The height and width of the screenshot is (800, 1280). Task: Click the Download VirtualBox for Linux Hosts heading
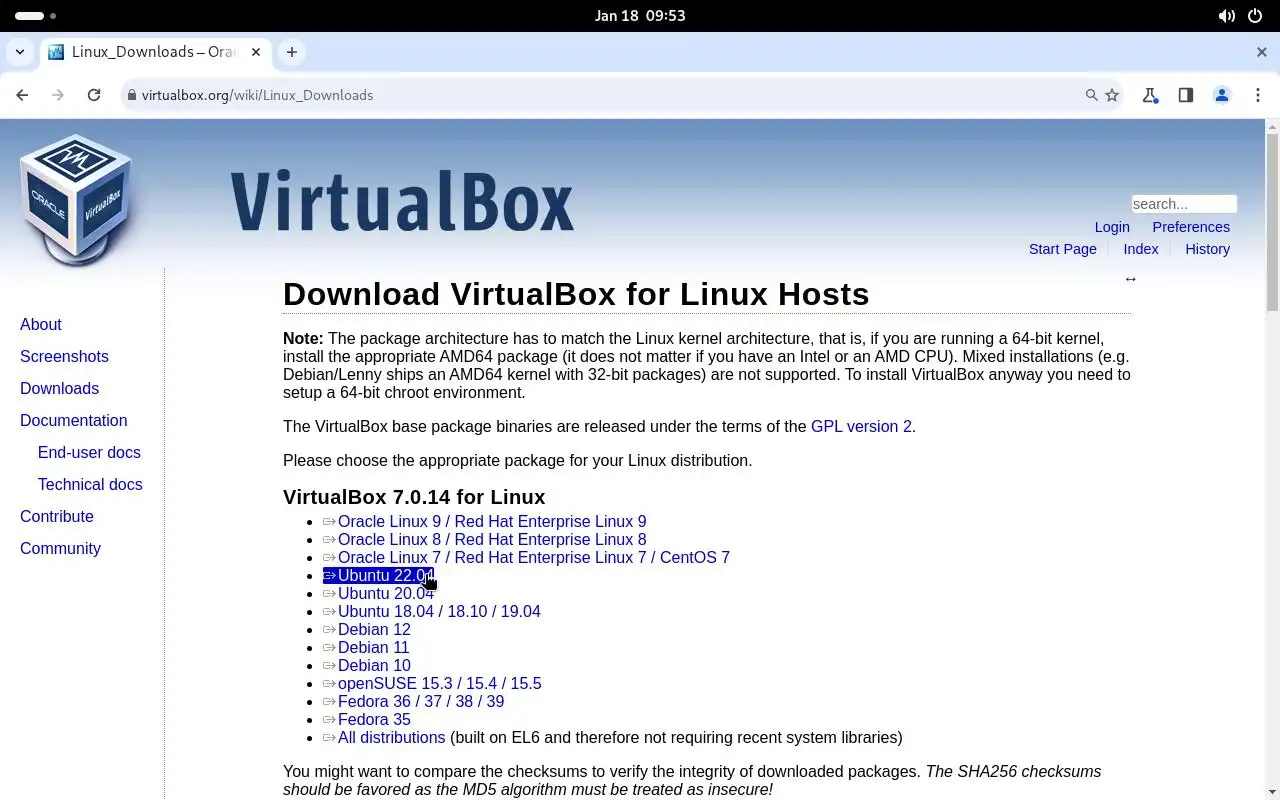tap(576, 294)
